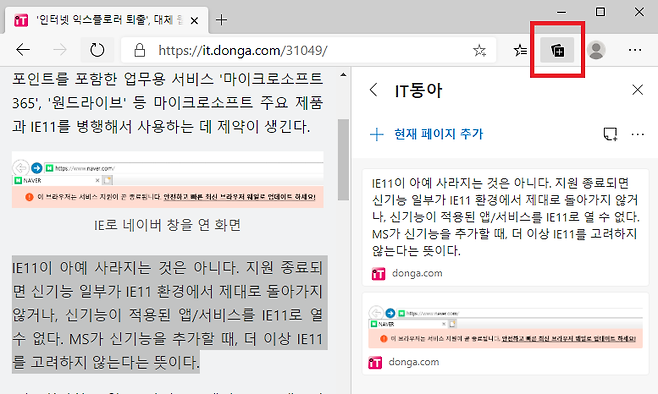Click the caption IE로 네이버 창을 연 화면
Screen dimensions: 658x394
[x=167, y=225]
